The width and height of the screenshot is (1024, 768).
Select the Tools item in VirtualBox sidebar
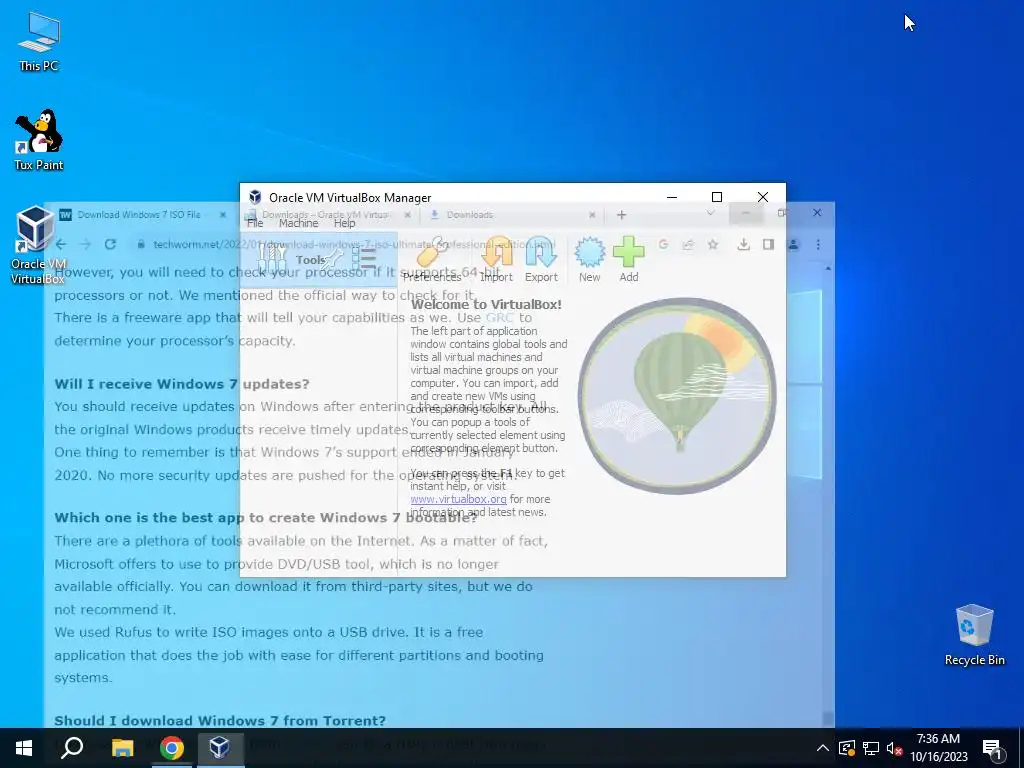pyautogui.click(x=318, y=260)
